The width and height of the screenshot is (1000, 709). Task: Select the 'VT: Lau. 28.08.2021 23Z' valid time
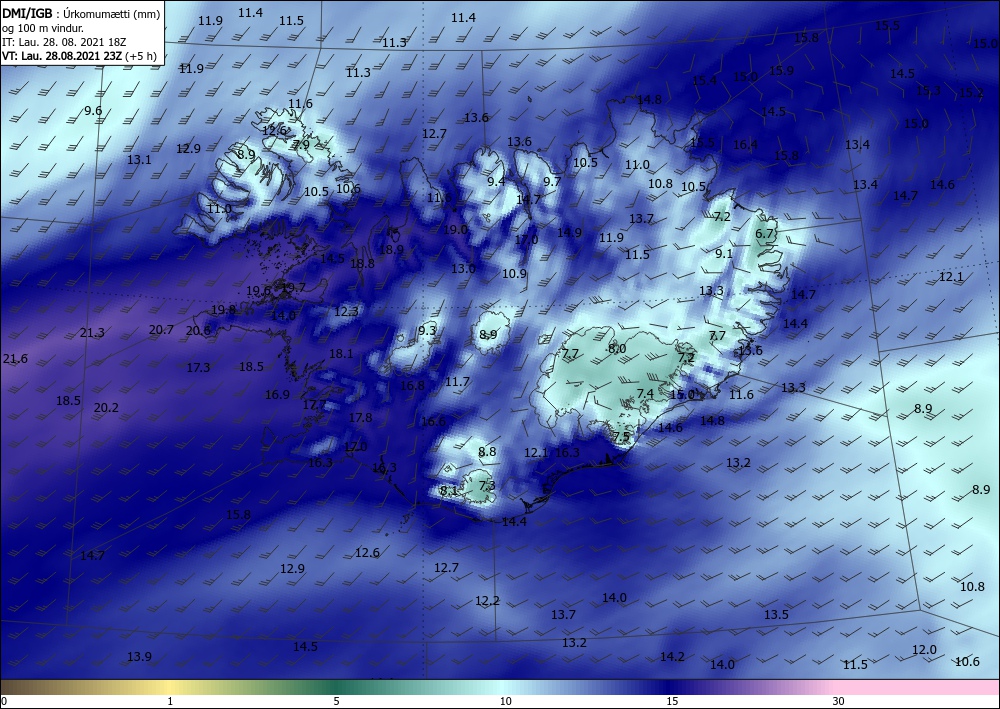click(x=62, y=56)
